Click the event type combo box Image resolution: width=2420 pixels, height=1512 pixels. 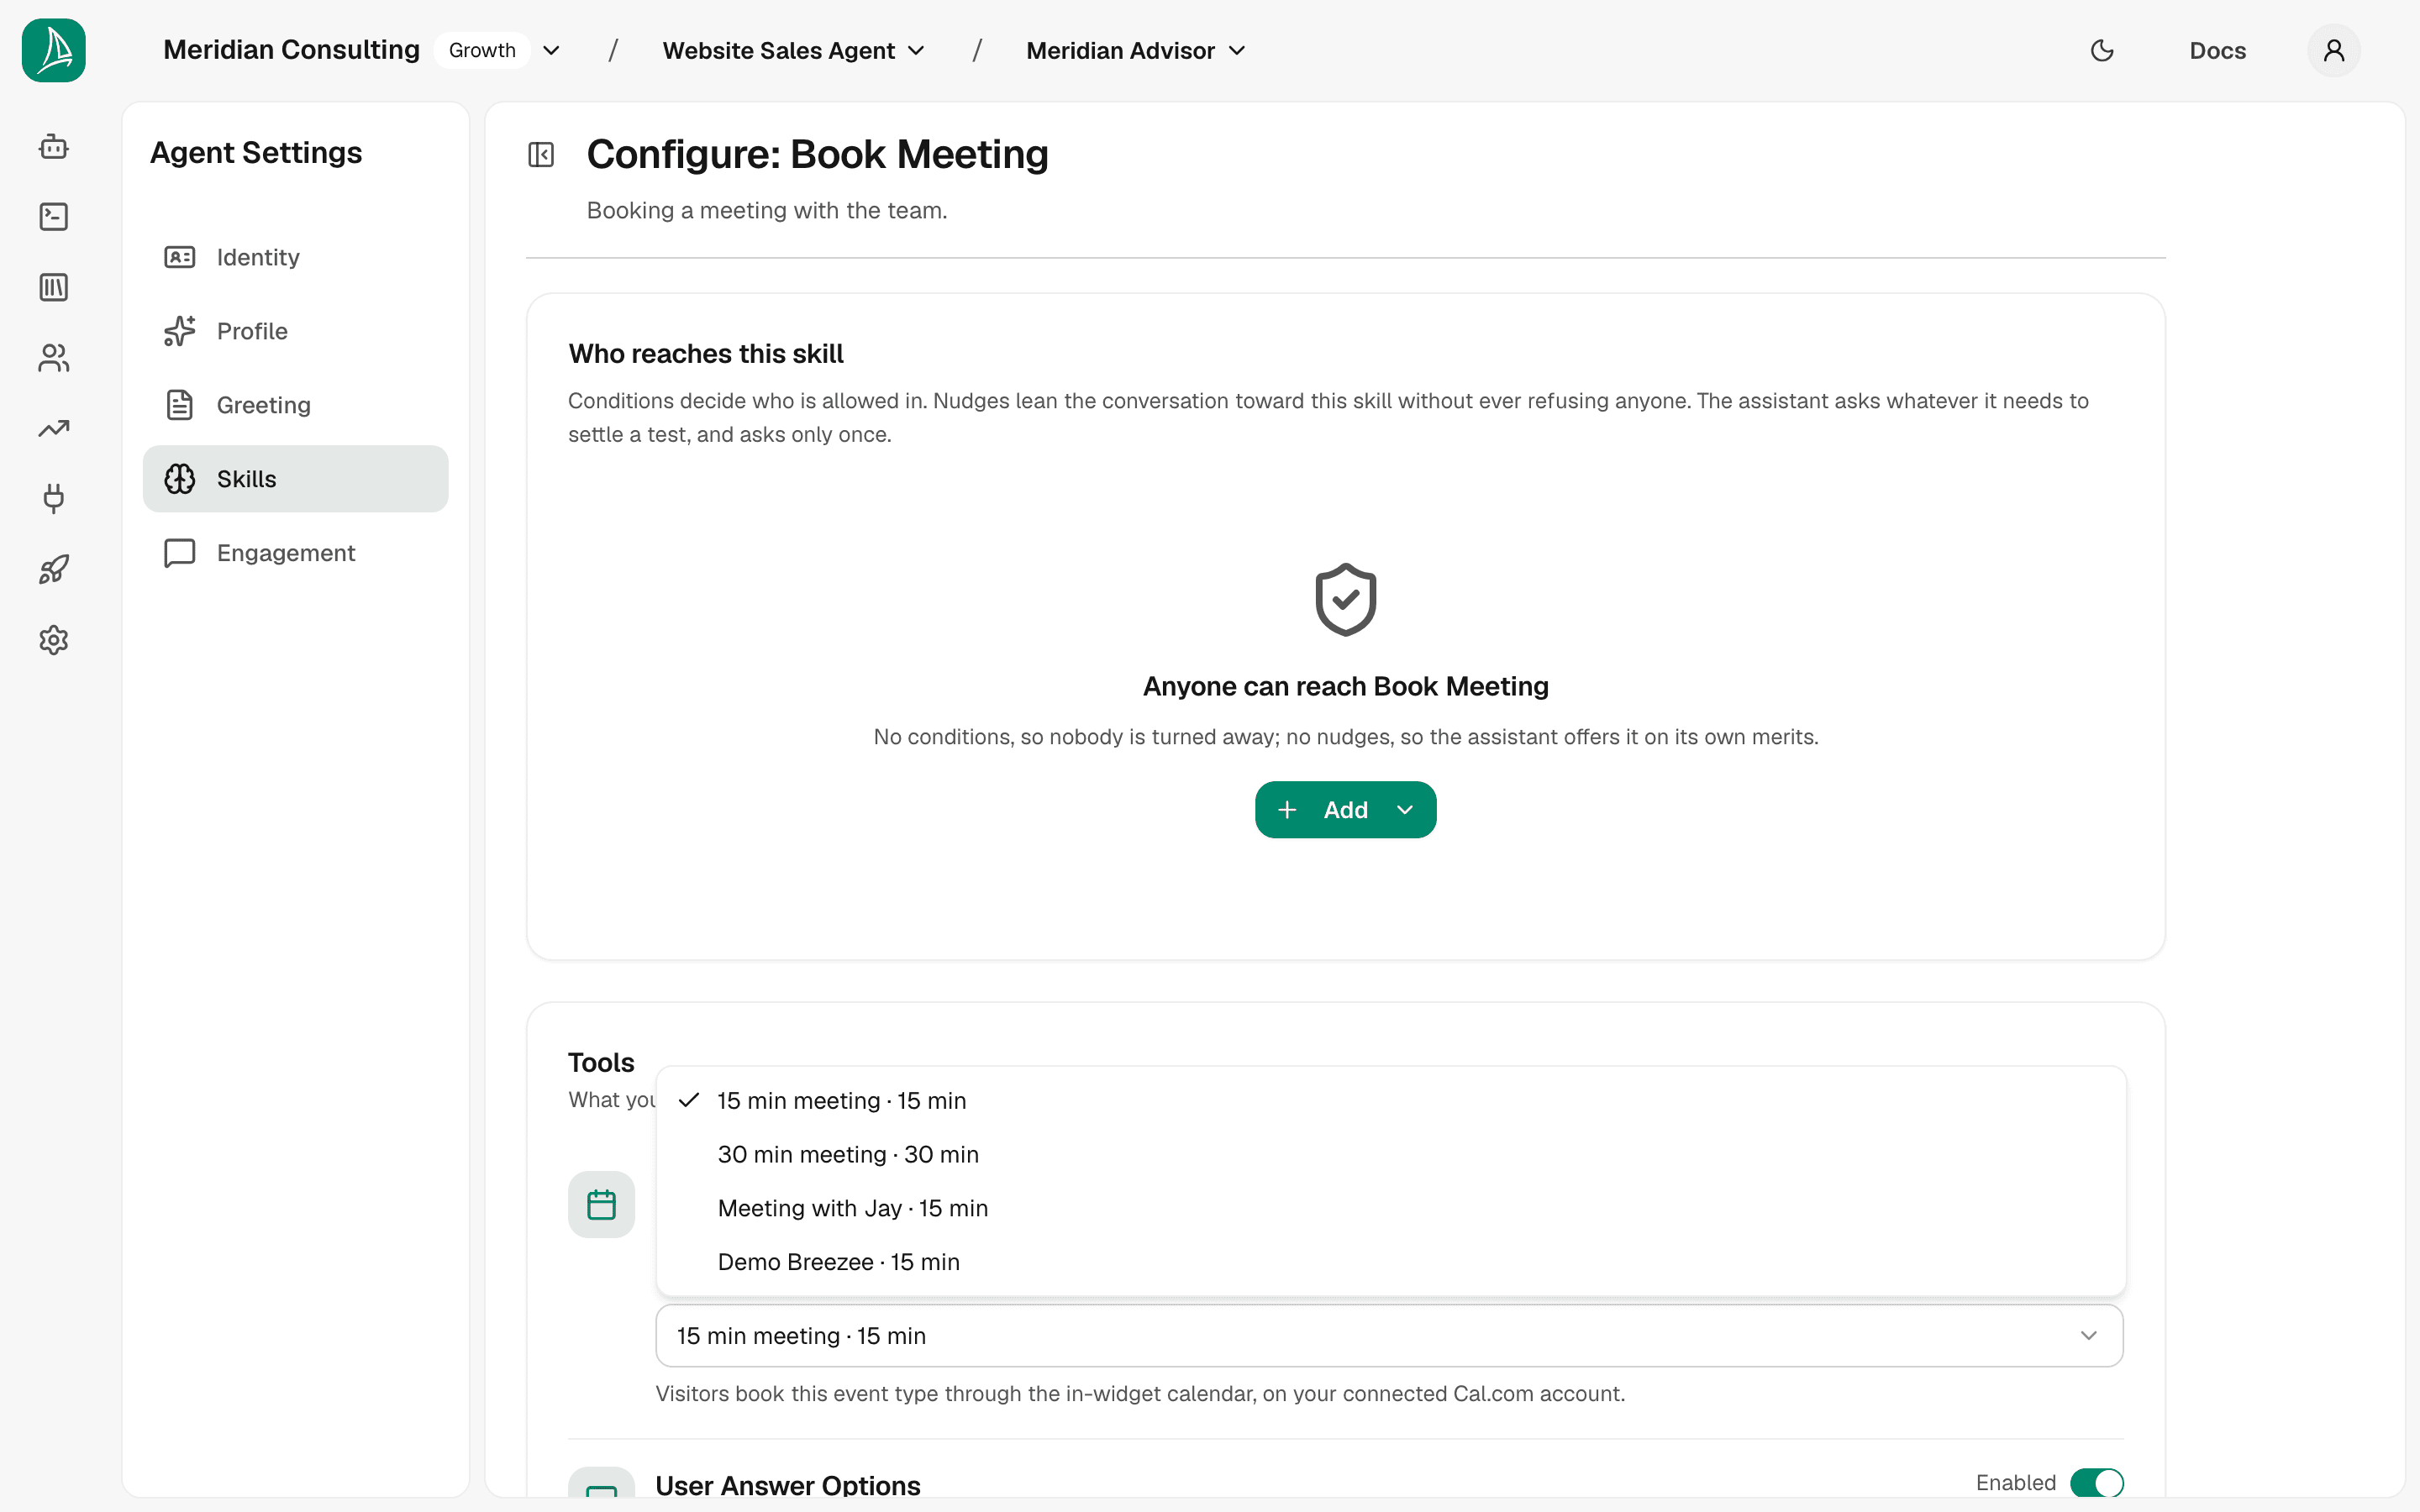tap(1389, 1335)
